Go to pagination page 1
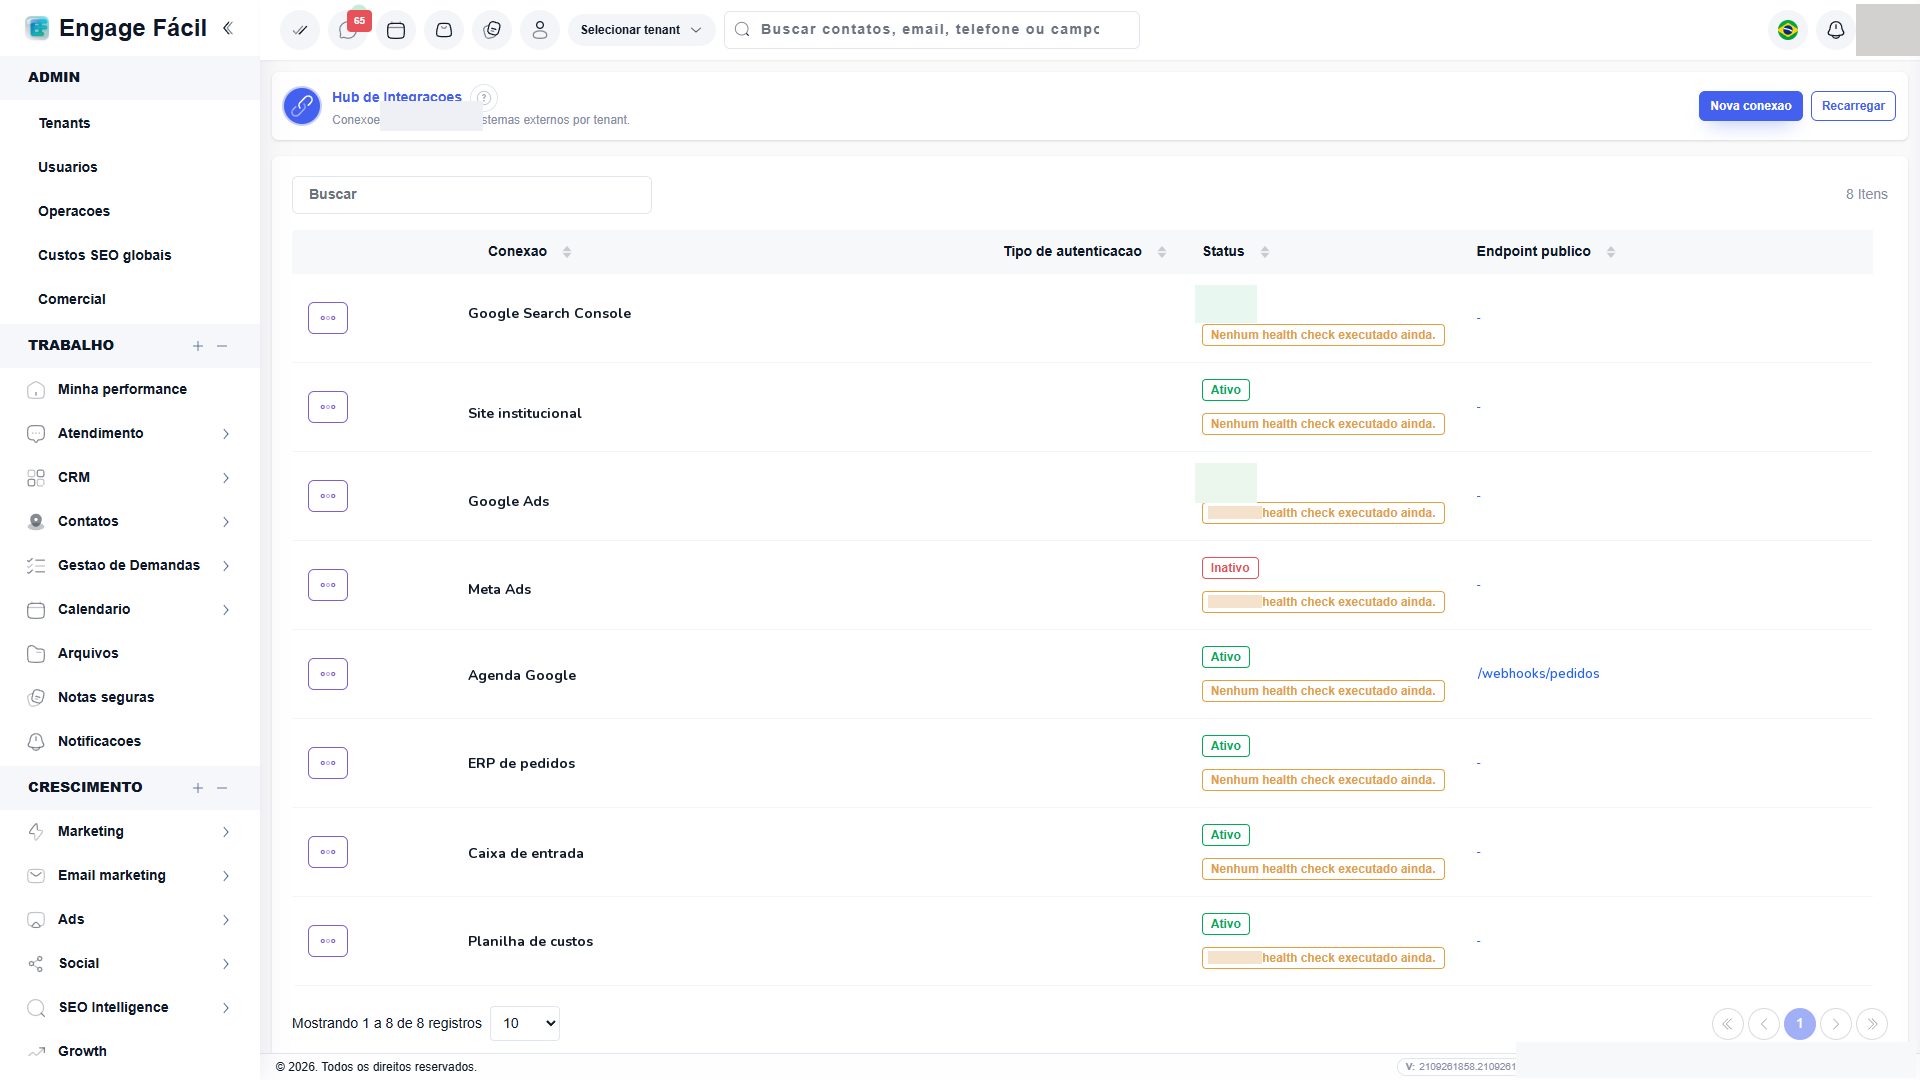The width and height of the screenshot is (1920, 1080). [1800, 1024]
